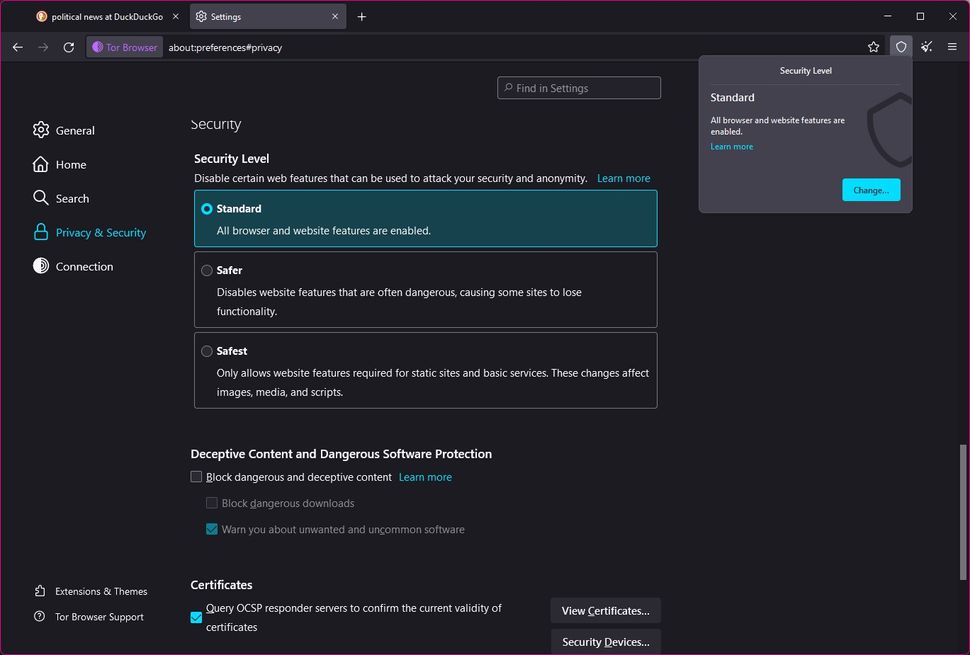Screen dimensions: 970x655
Task: Bookmark this page via the star icon
Action: [873, 47]
